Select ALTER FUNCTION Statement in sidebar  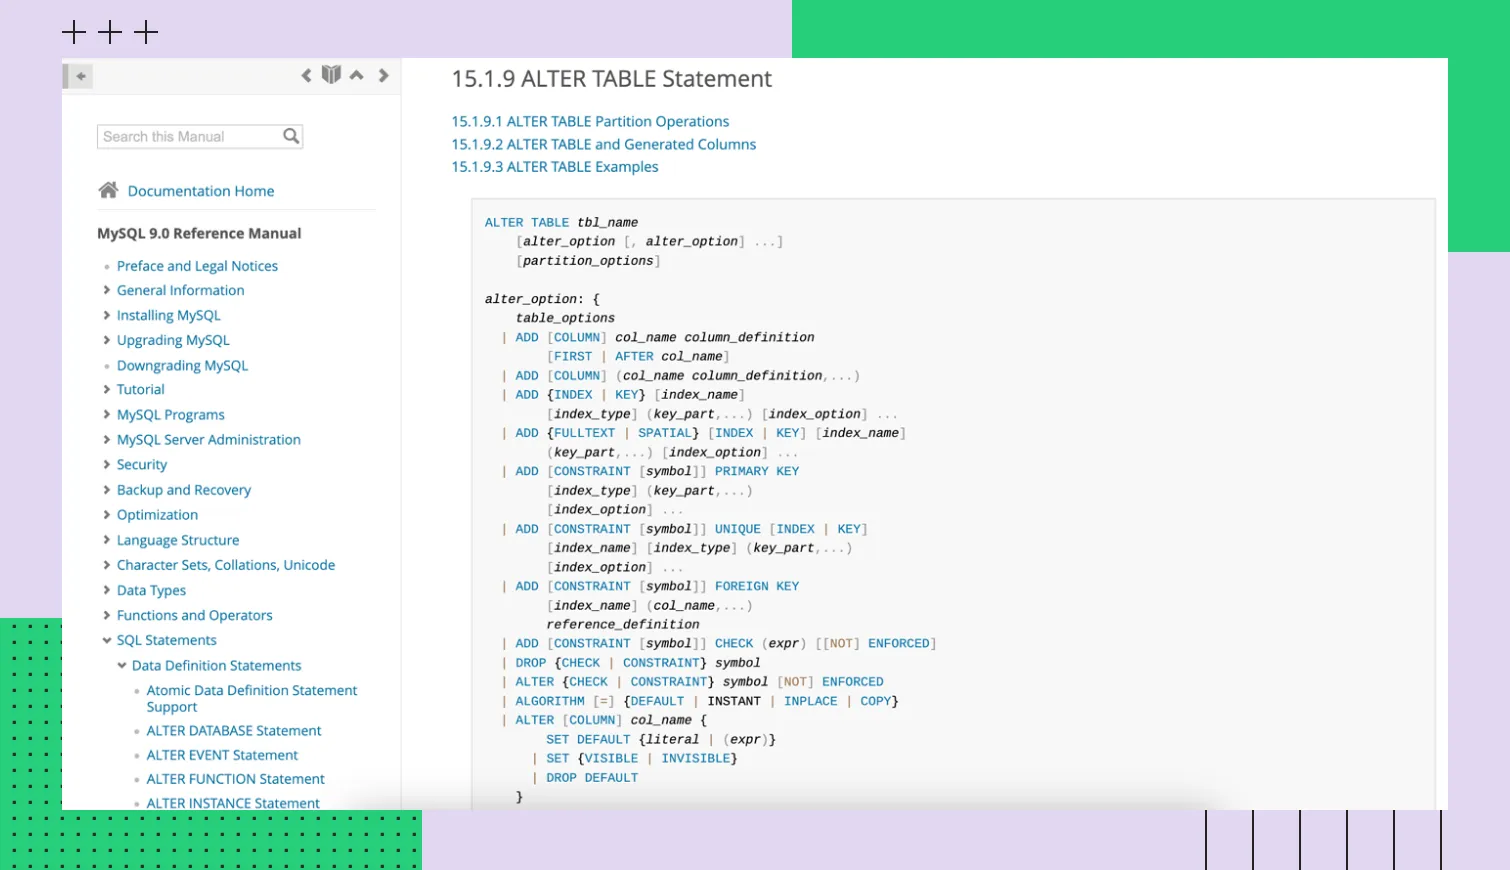point(235,779)
